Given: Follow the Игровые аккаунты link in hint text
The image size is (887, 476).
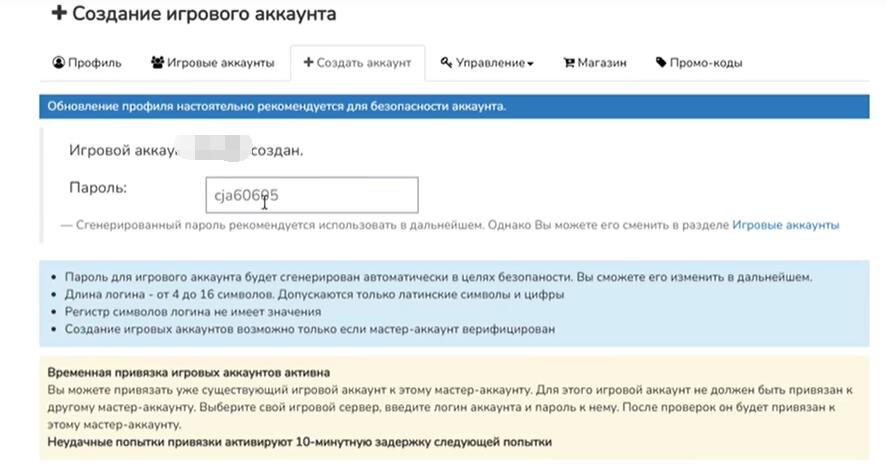Looking at the screenshot, I should tap(785, 225).
